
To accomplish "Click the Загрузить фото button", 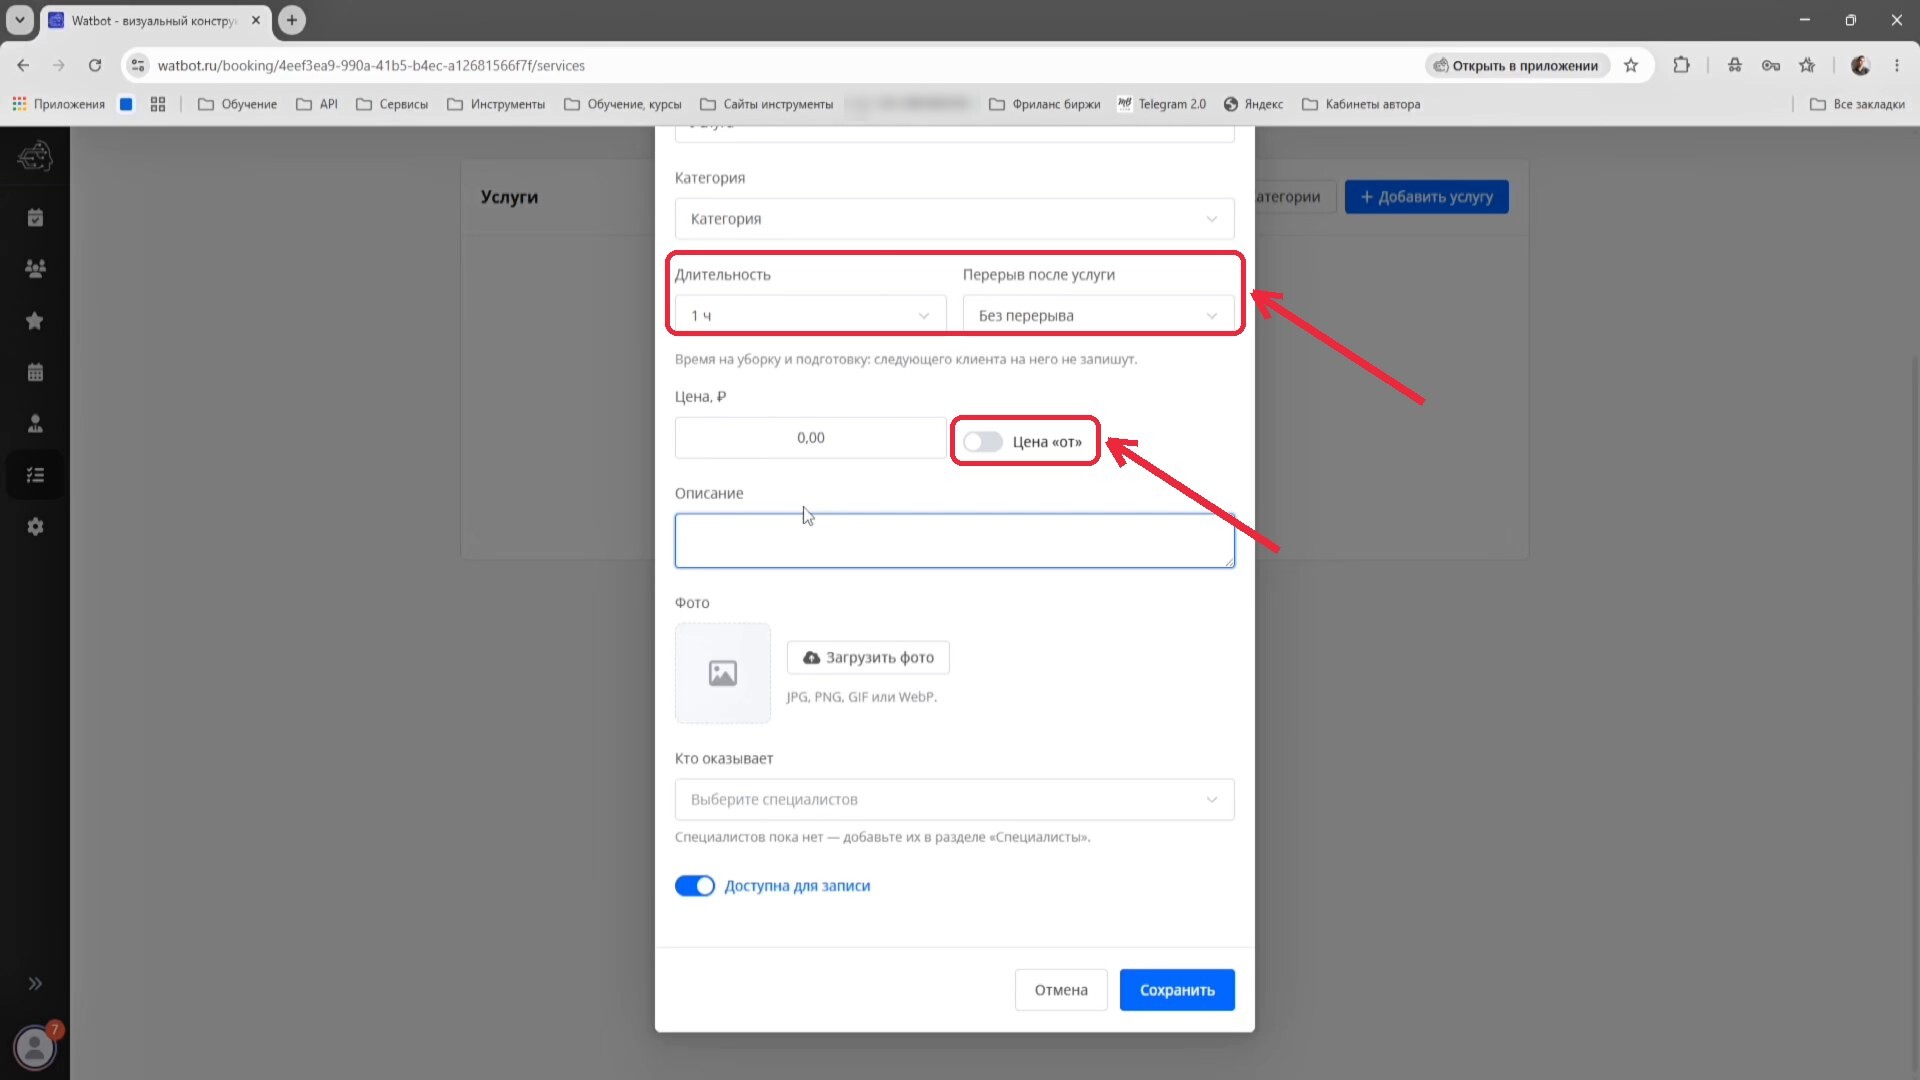I will click(868, 658).
